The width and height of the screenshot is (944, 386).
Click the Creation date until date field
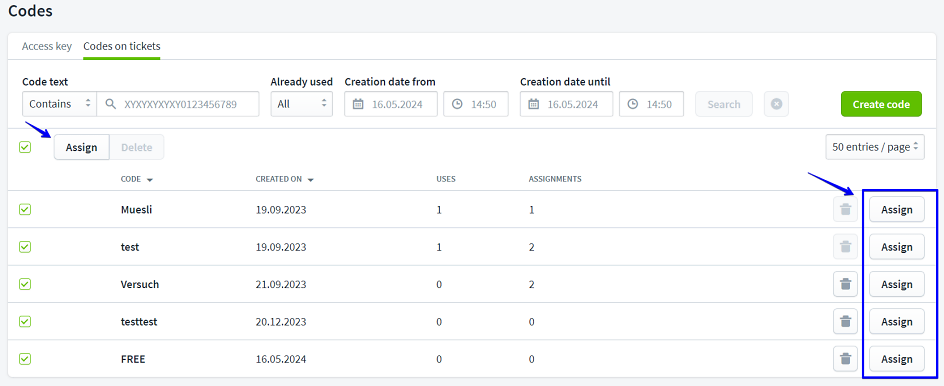click(x=567, y=104)
